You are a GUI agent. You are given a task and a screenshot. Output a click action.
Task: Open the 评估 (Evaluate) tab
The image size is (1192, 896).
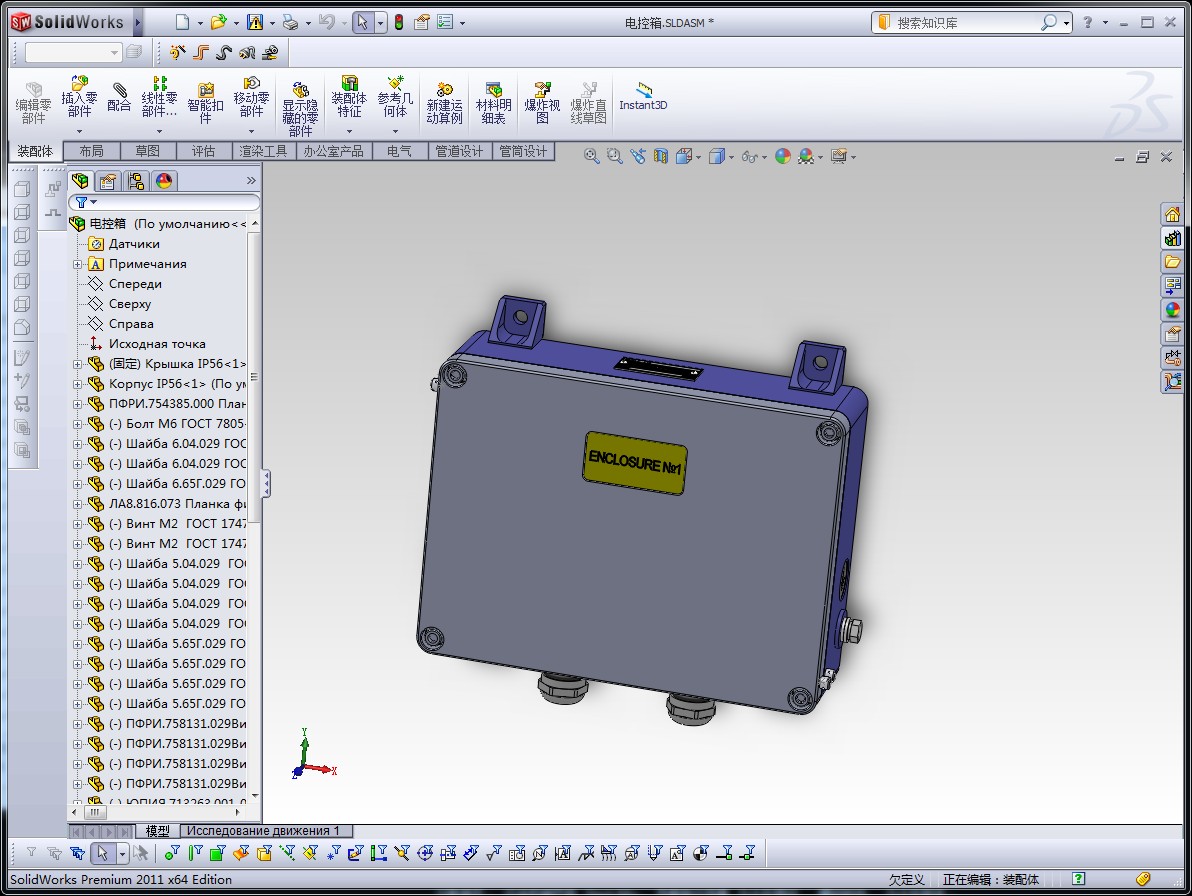(x=203, y=151)
